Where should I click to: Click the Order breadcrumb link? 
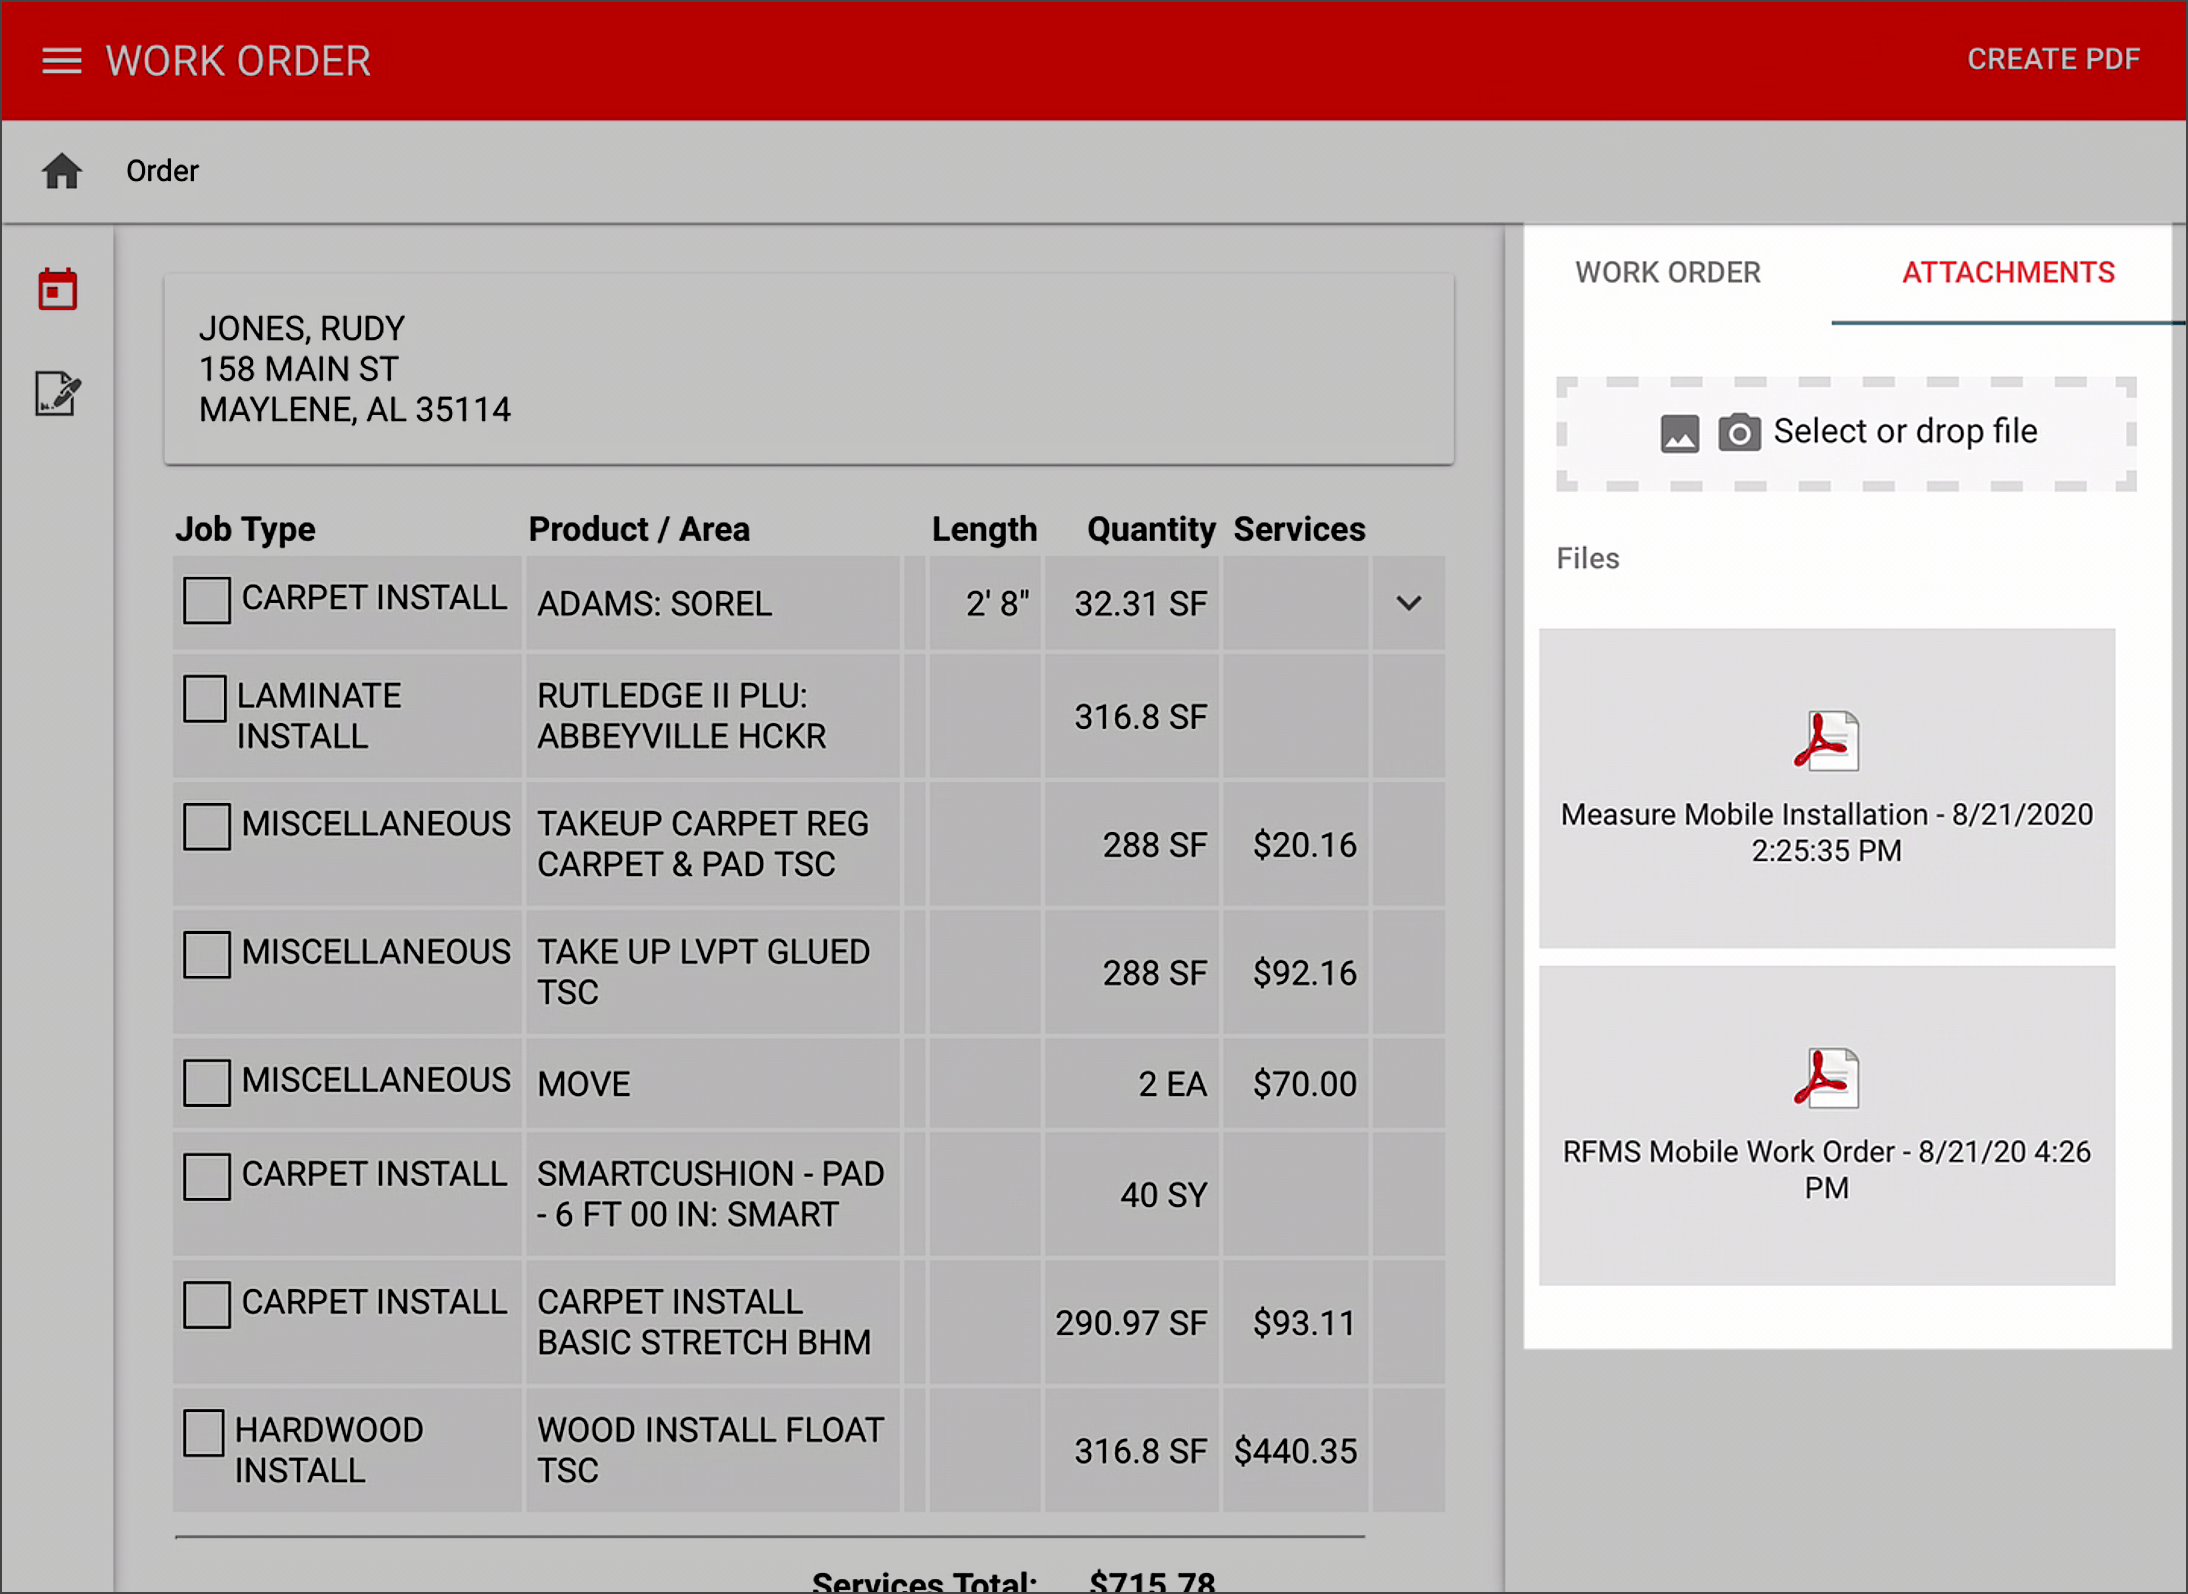[162, 171]
